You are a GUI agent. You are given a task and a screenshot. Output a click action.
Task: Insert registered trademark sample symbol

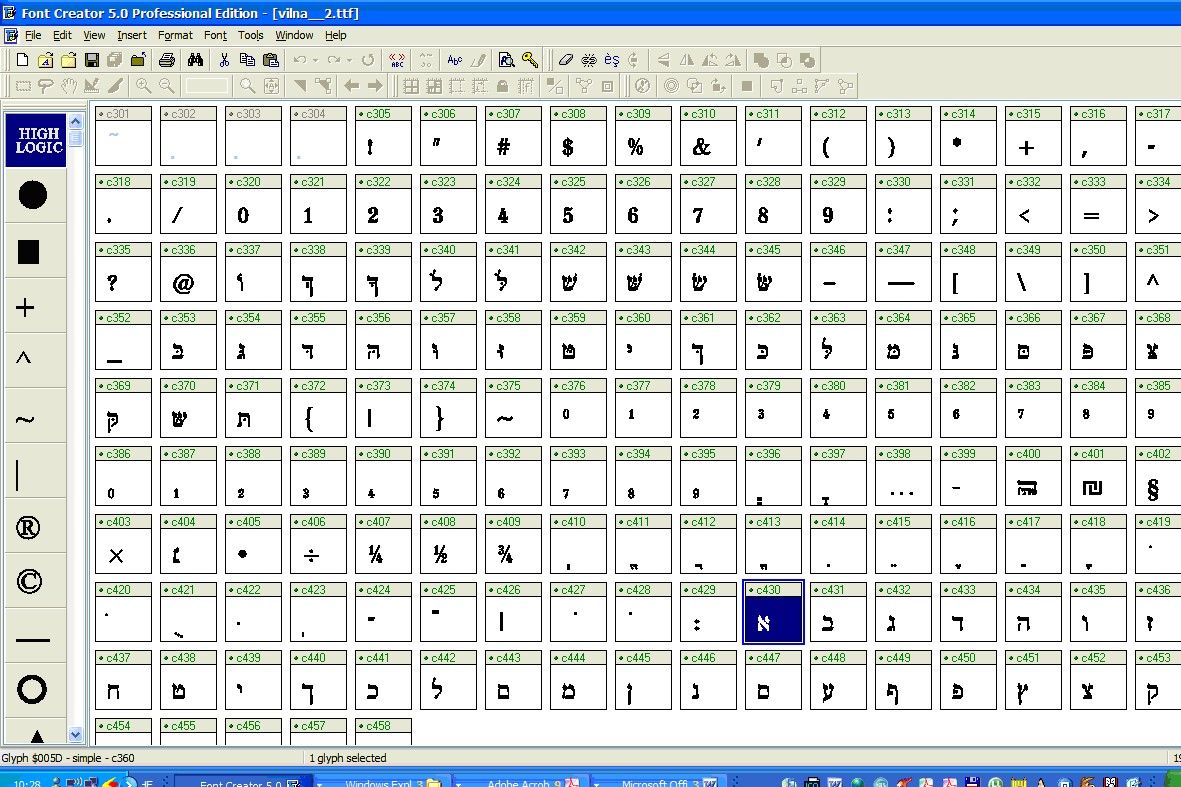click(28, 527)
